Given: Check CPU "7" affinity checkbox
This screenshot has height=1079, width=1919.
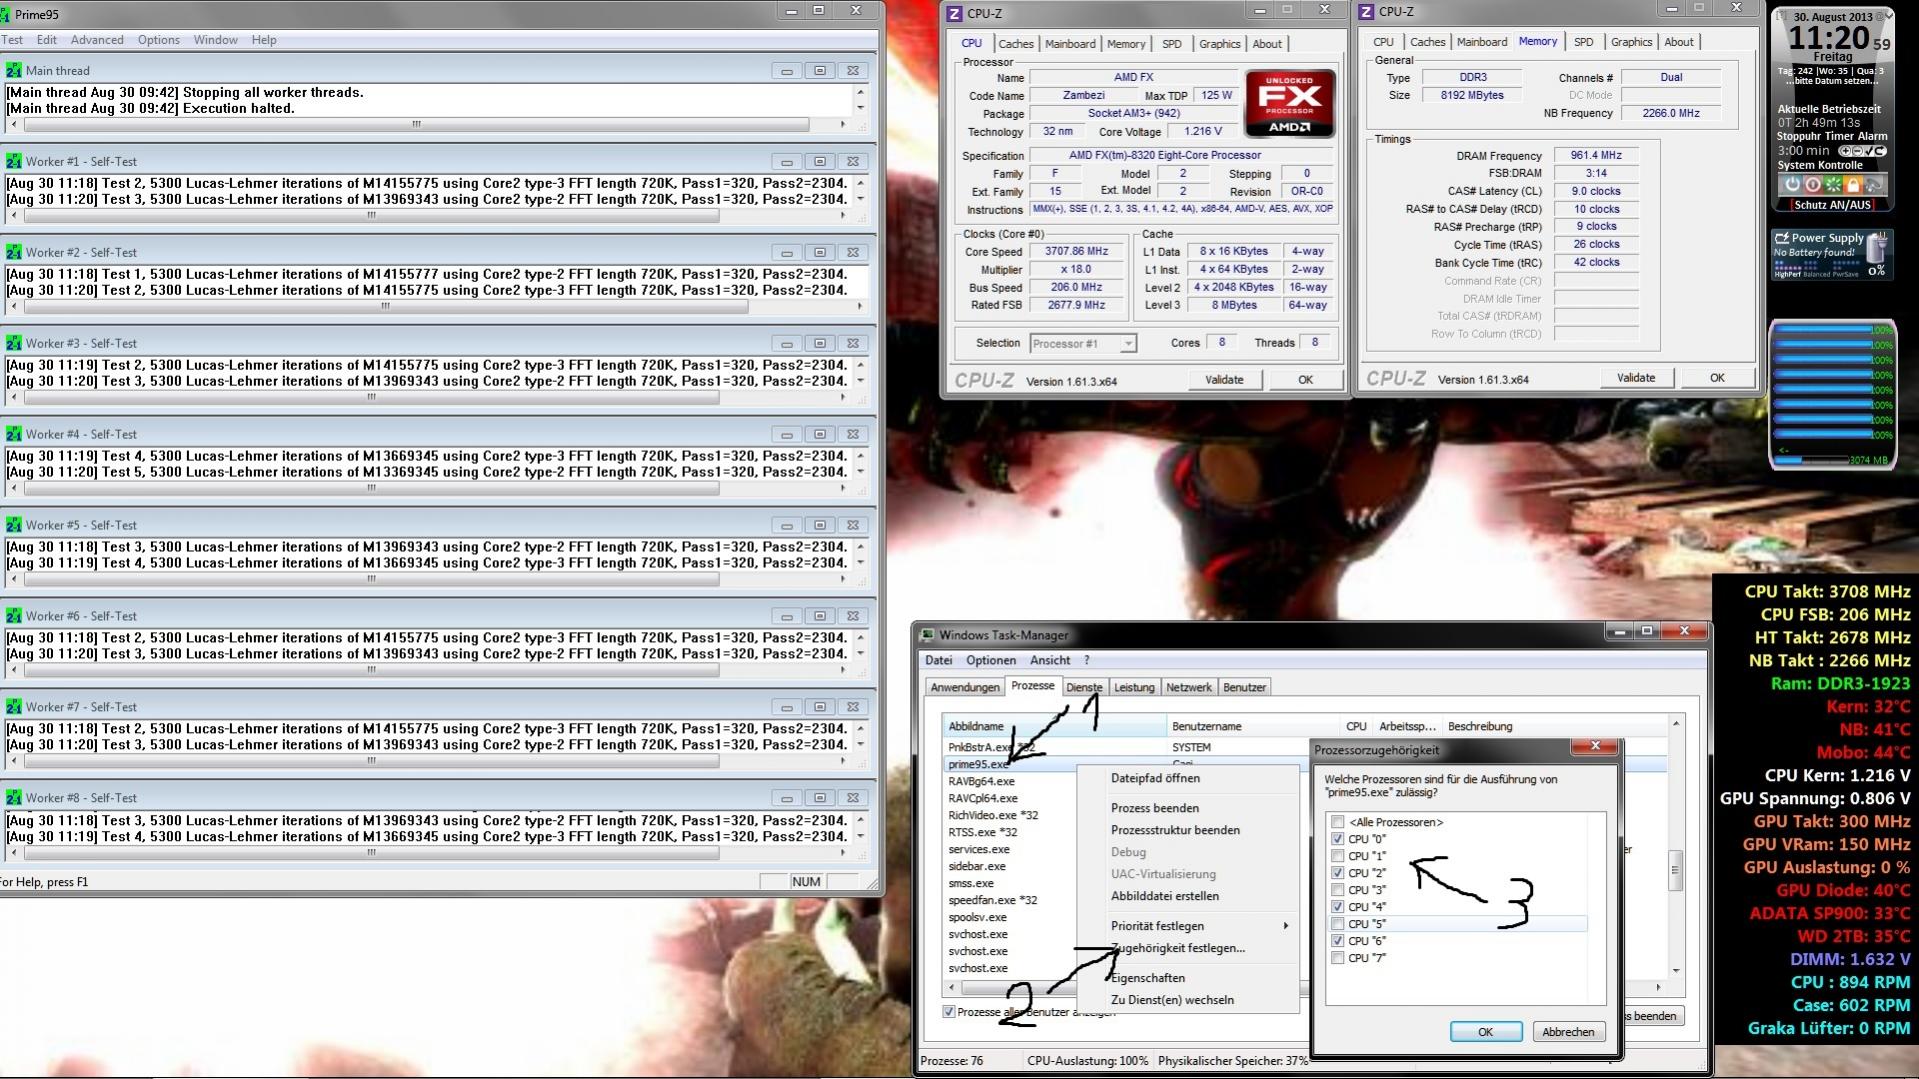Looking at the screenshot, I should (1338, 958).
